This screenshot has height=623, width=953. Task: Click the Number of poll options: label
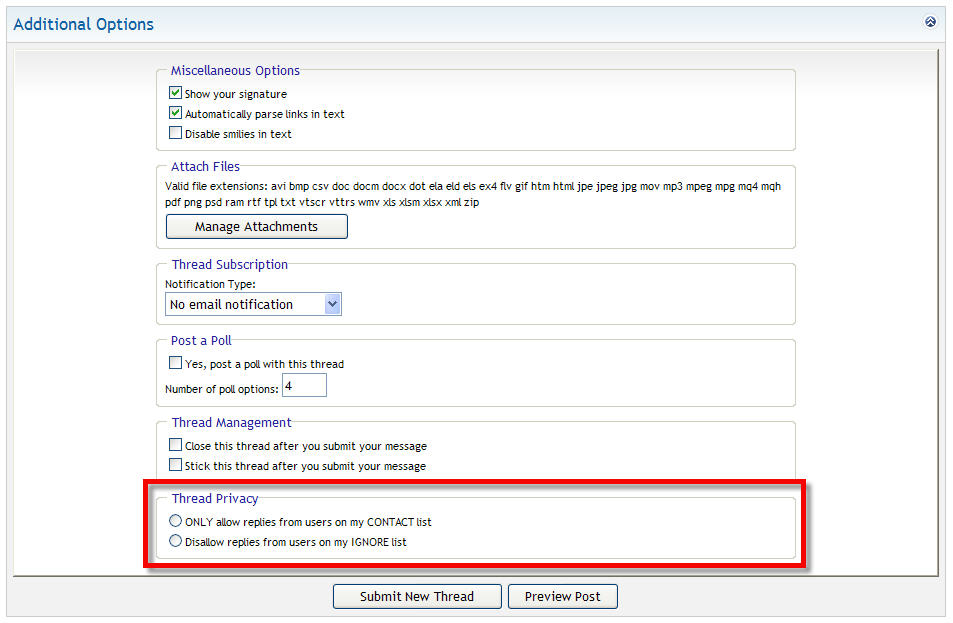[x=222, y=389]
